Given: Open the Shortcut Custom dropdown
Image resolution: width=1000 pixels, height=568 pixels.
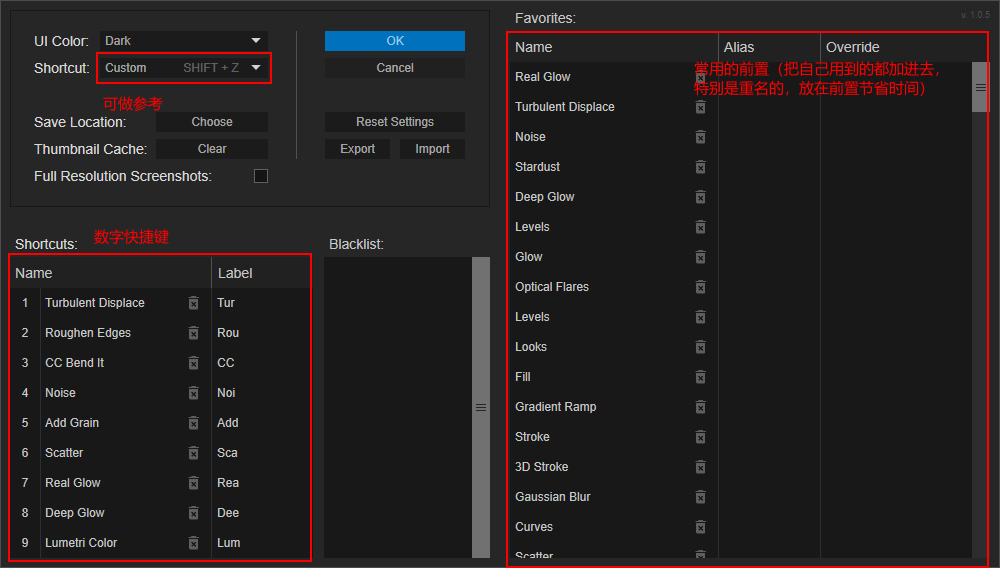Looking at the screenshot, I should coord(184,68).
